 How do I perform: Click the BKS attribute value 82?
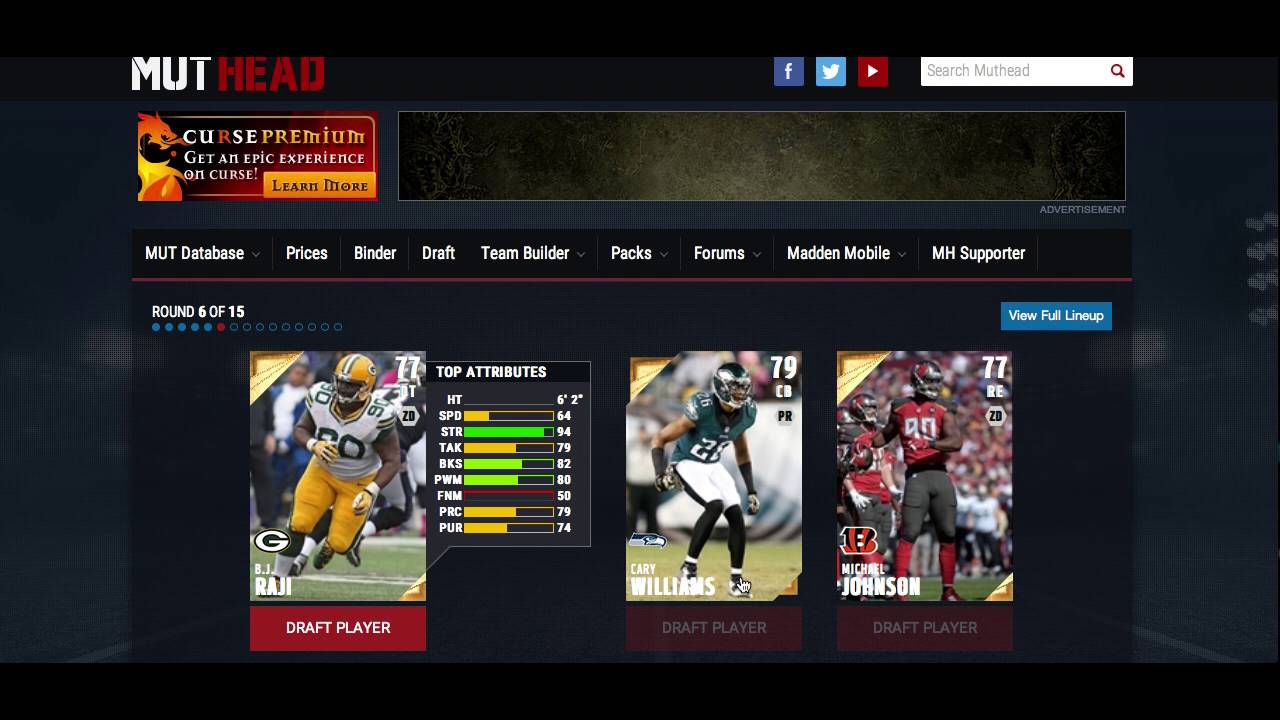pyautogui.click(x=564, y=464)
